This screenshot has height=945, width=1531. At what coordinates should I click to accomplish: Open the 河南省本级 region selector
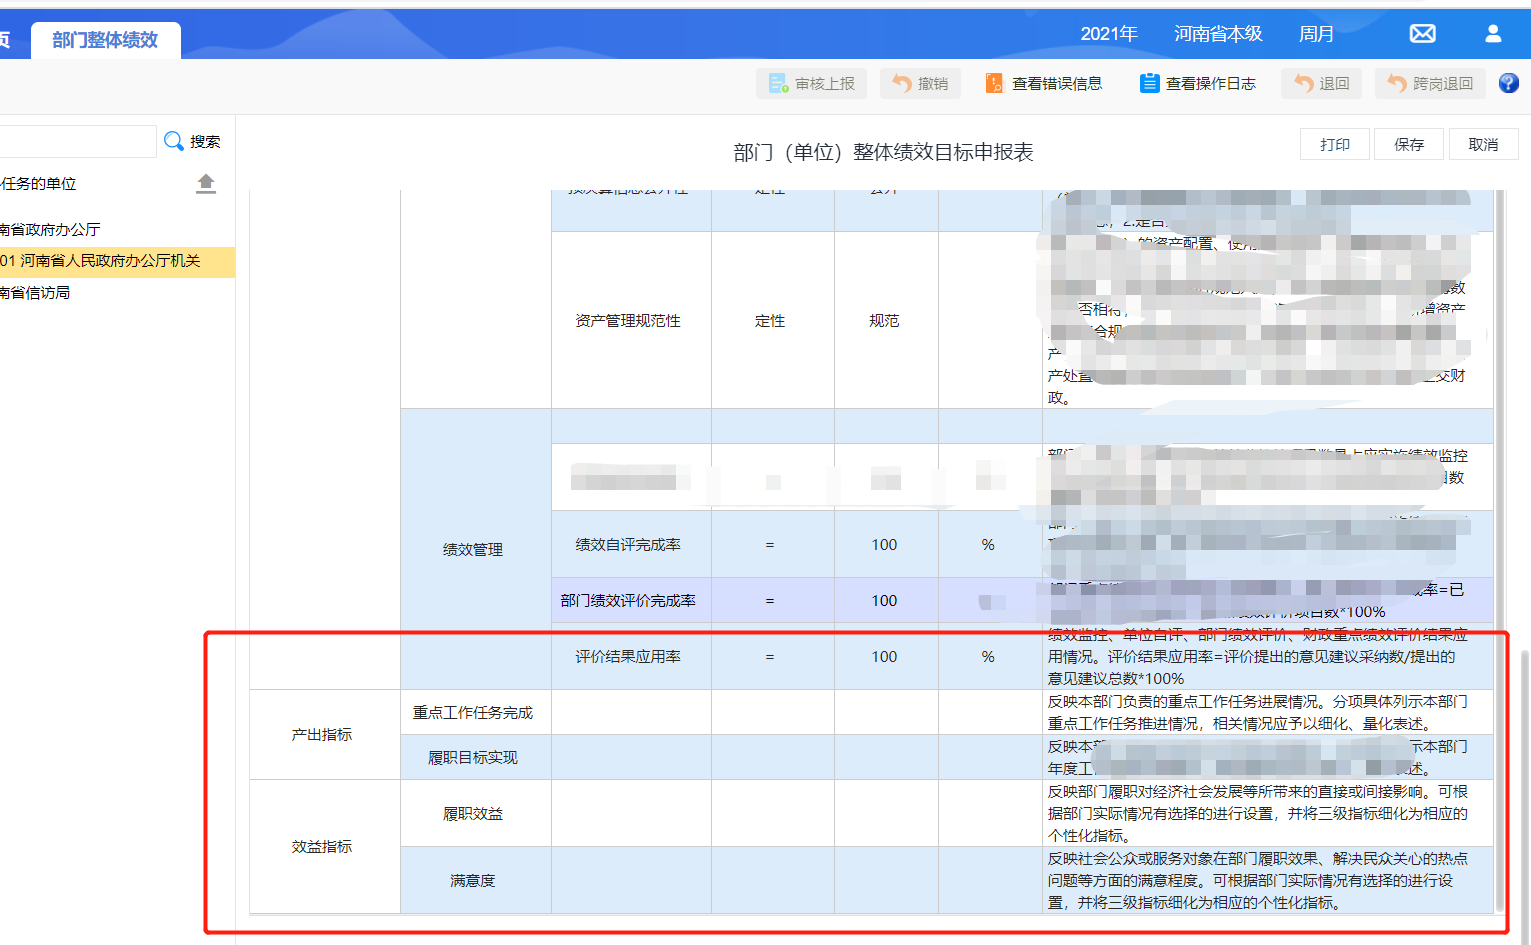[1218, 33]
